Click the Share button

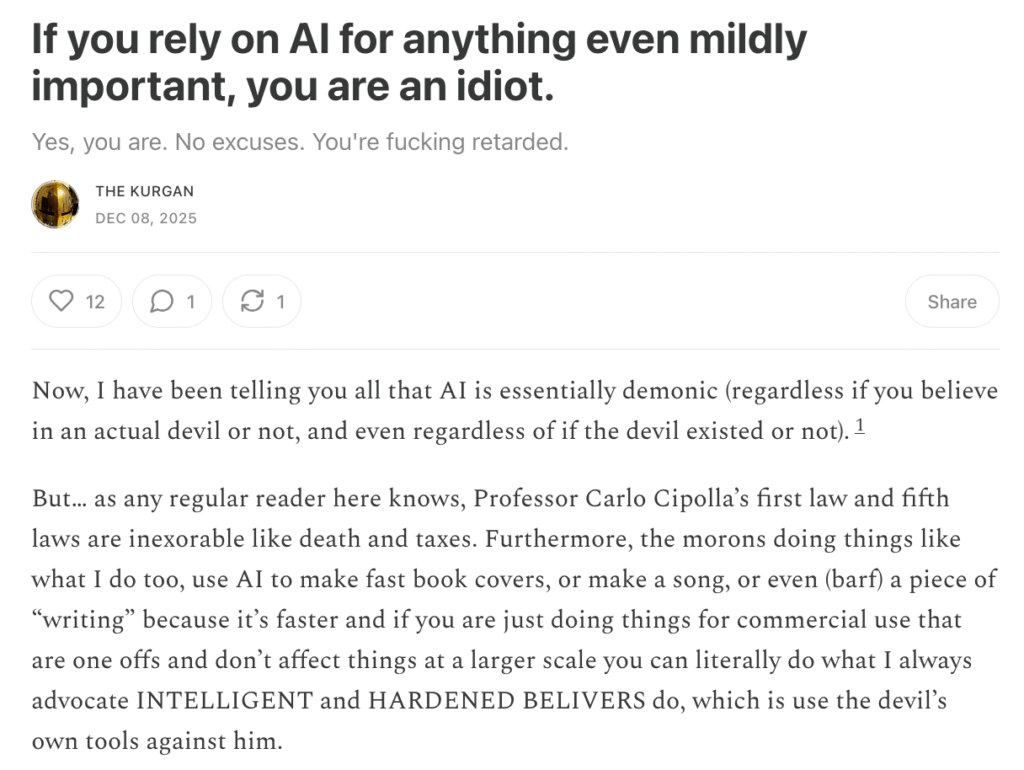pyautogui.click(x=951, y=301)
